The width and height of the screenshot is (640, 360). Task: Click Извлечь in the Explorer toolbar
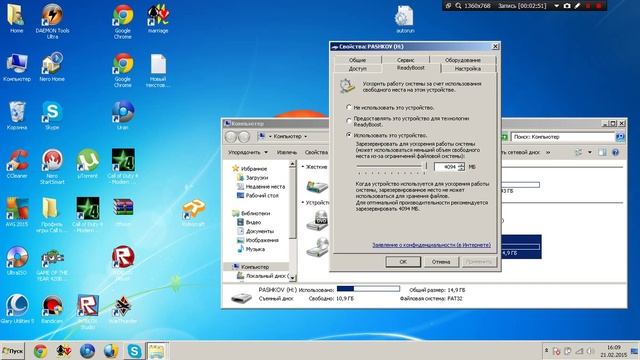click(287, 152)
